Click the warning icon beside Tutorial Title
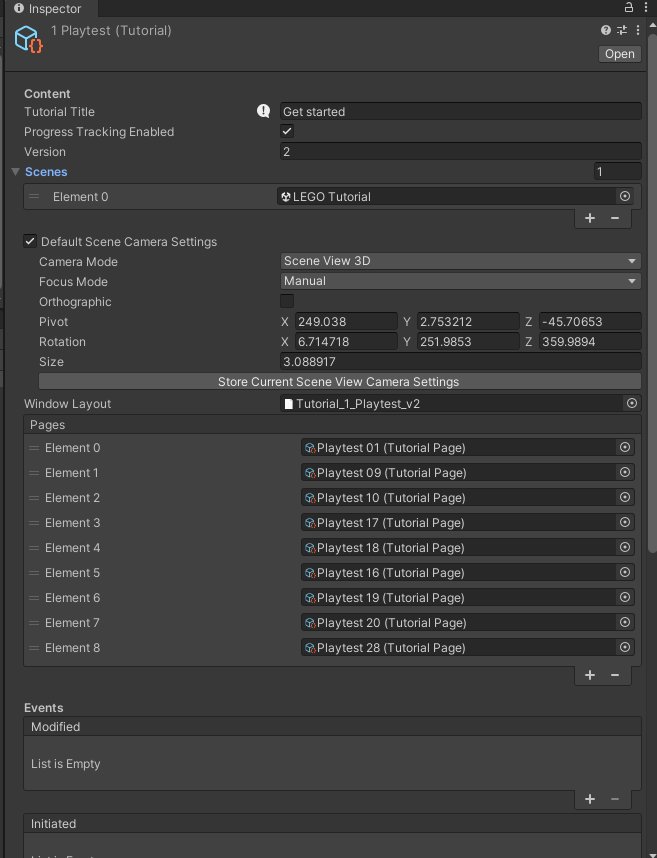The height and width of the screenshot is (858, 657). 264,111
